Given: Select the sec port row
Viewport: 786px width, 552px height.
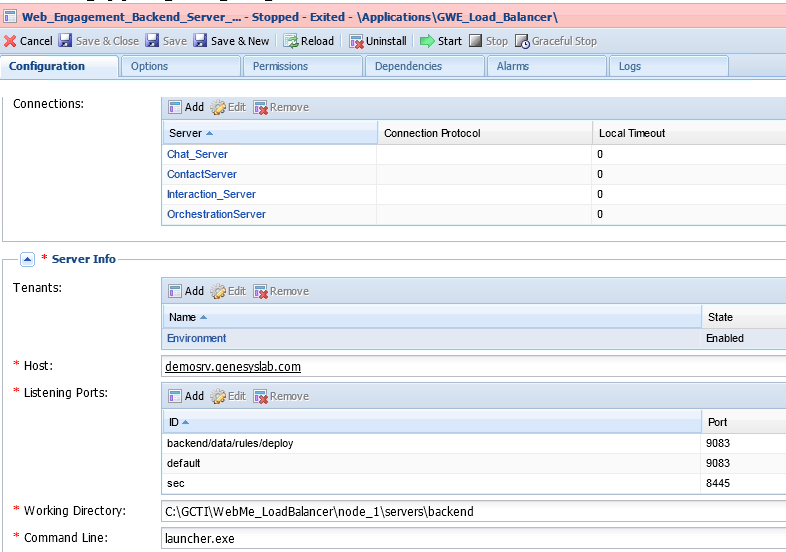Looking at the screenshot, I should coord(474,483).
